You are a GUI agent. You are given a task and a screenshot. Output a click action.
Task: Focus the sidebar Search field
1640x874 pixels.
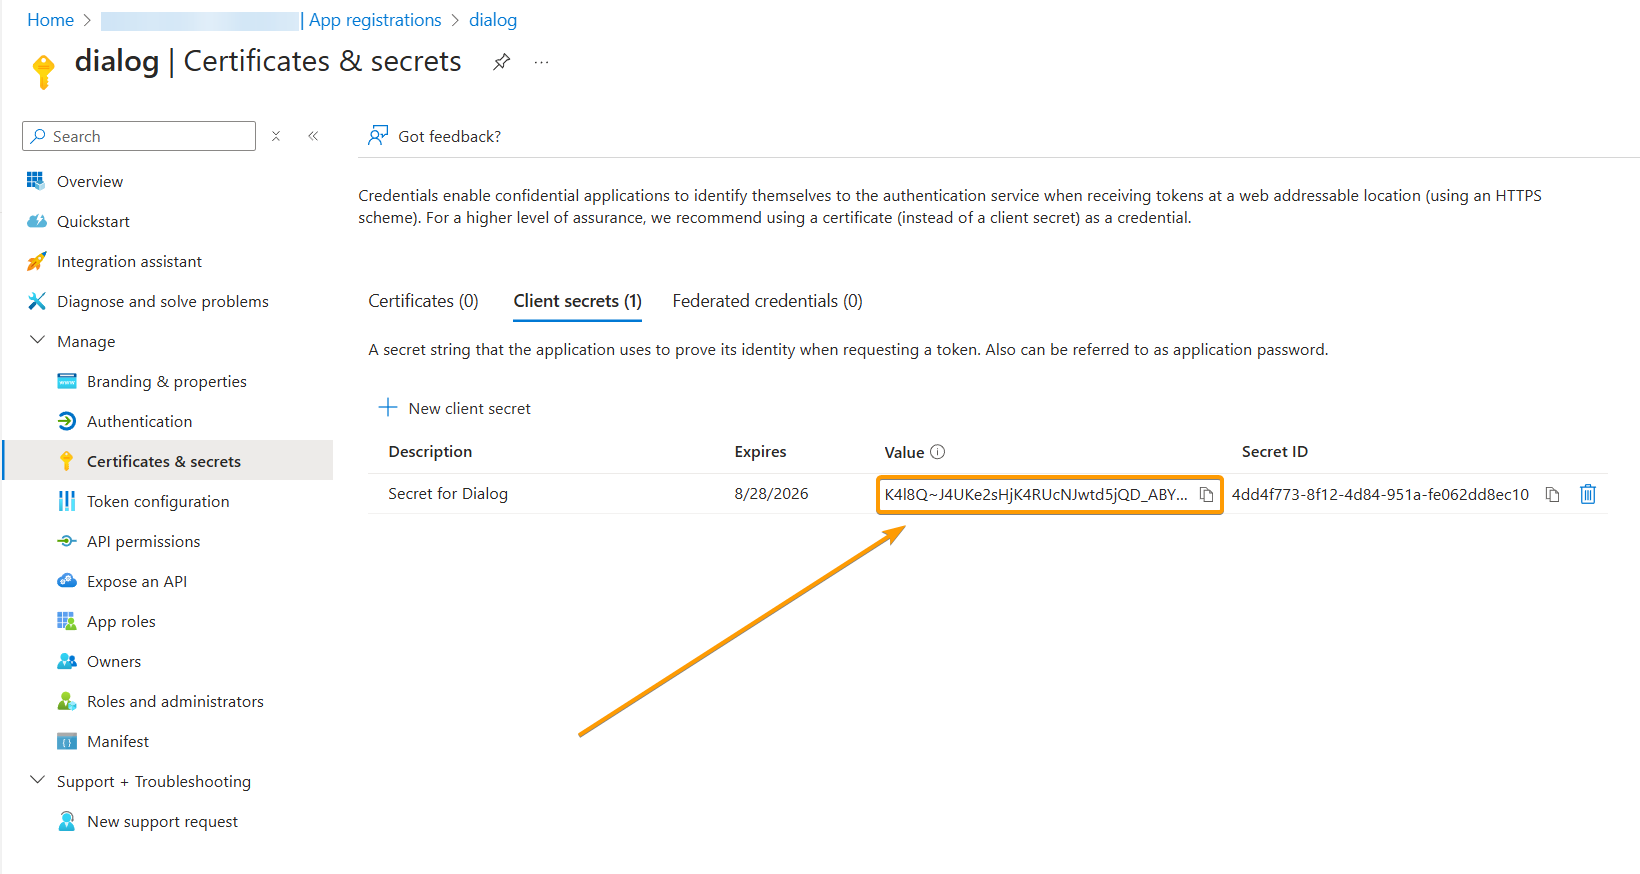(x=139, y=136)
